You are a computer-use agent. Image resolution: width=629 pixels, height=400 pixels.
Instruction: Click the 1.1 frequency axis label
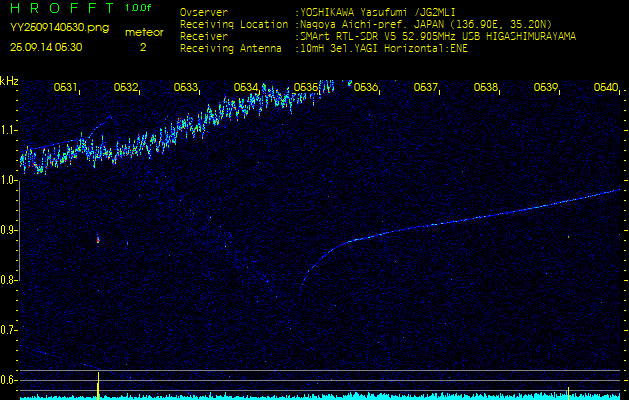pos(9,130)
